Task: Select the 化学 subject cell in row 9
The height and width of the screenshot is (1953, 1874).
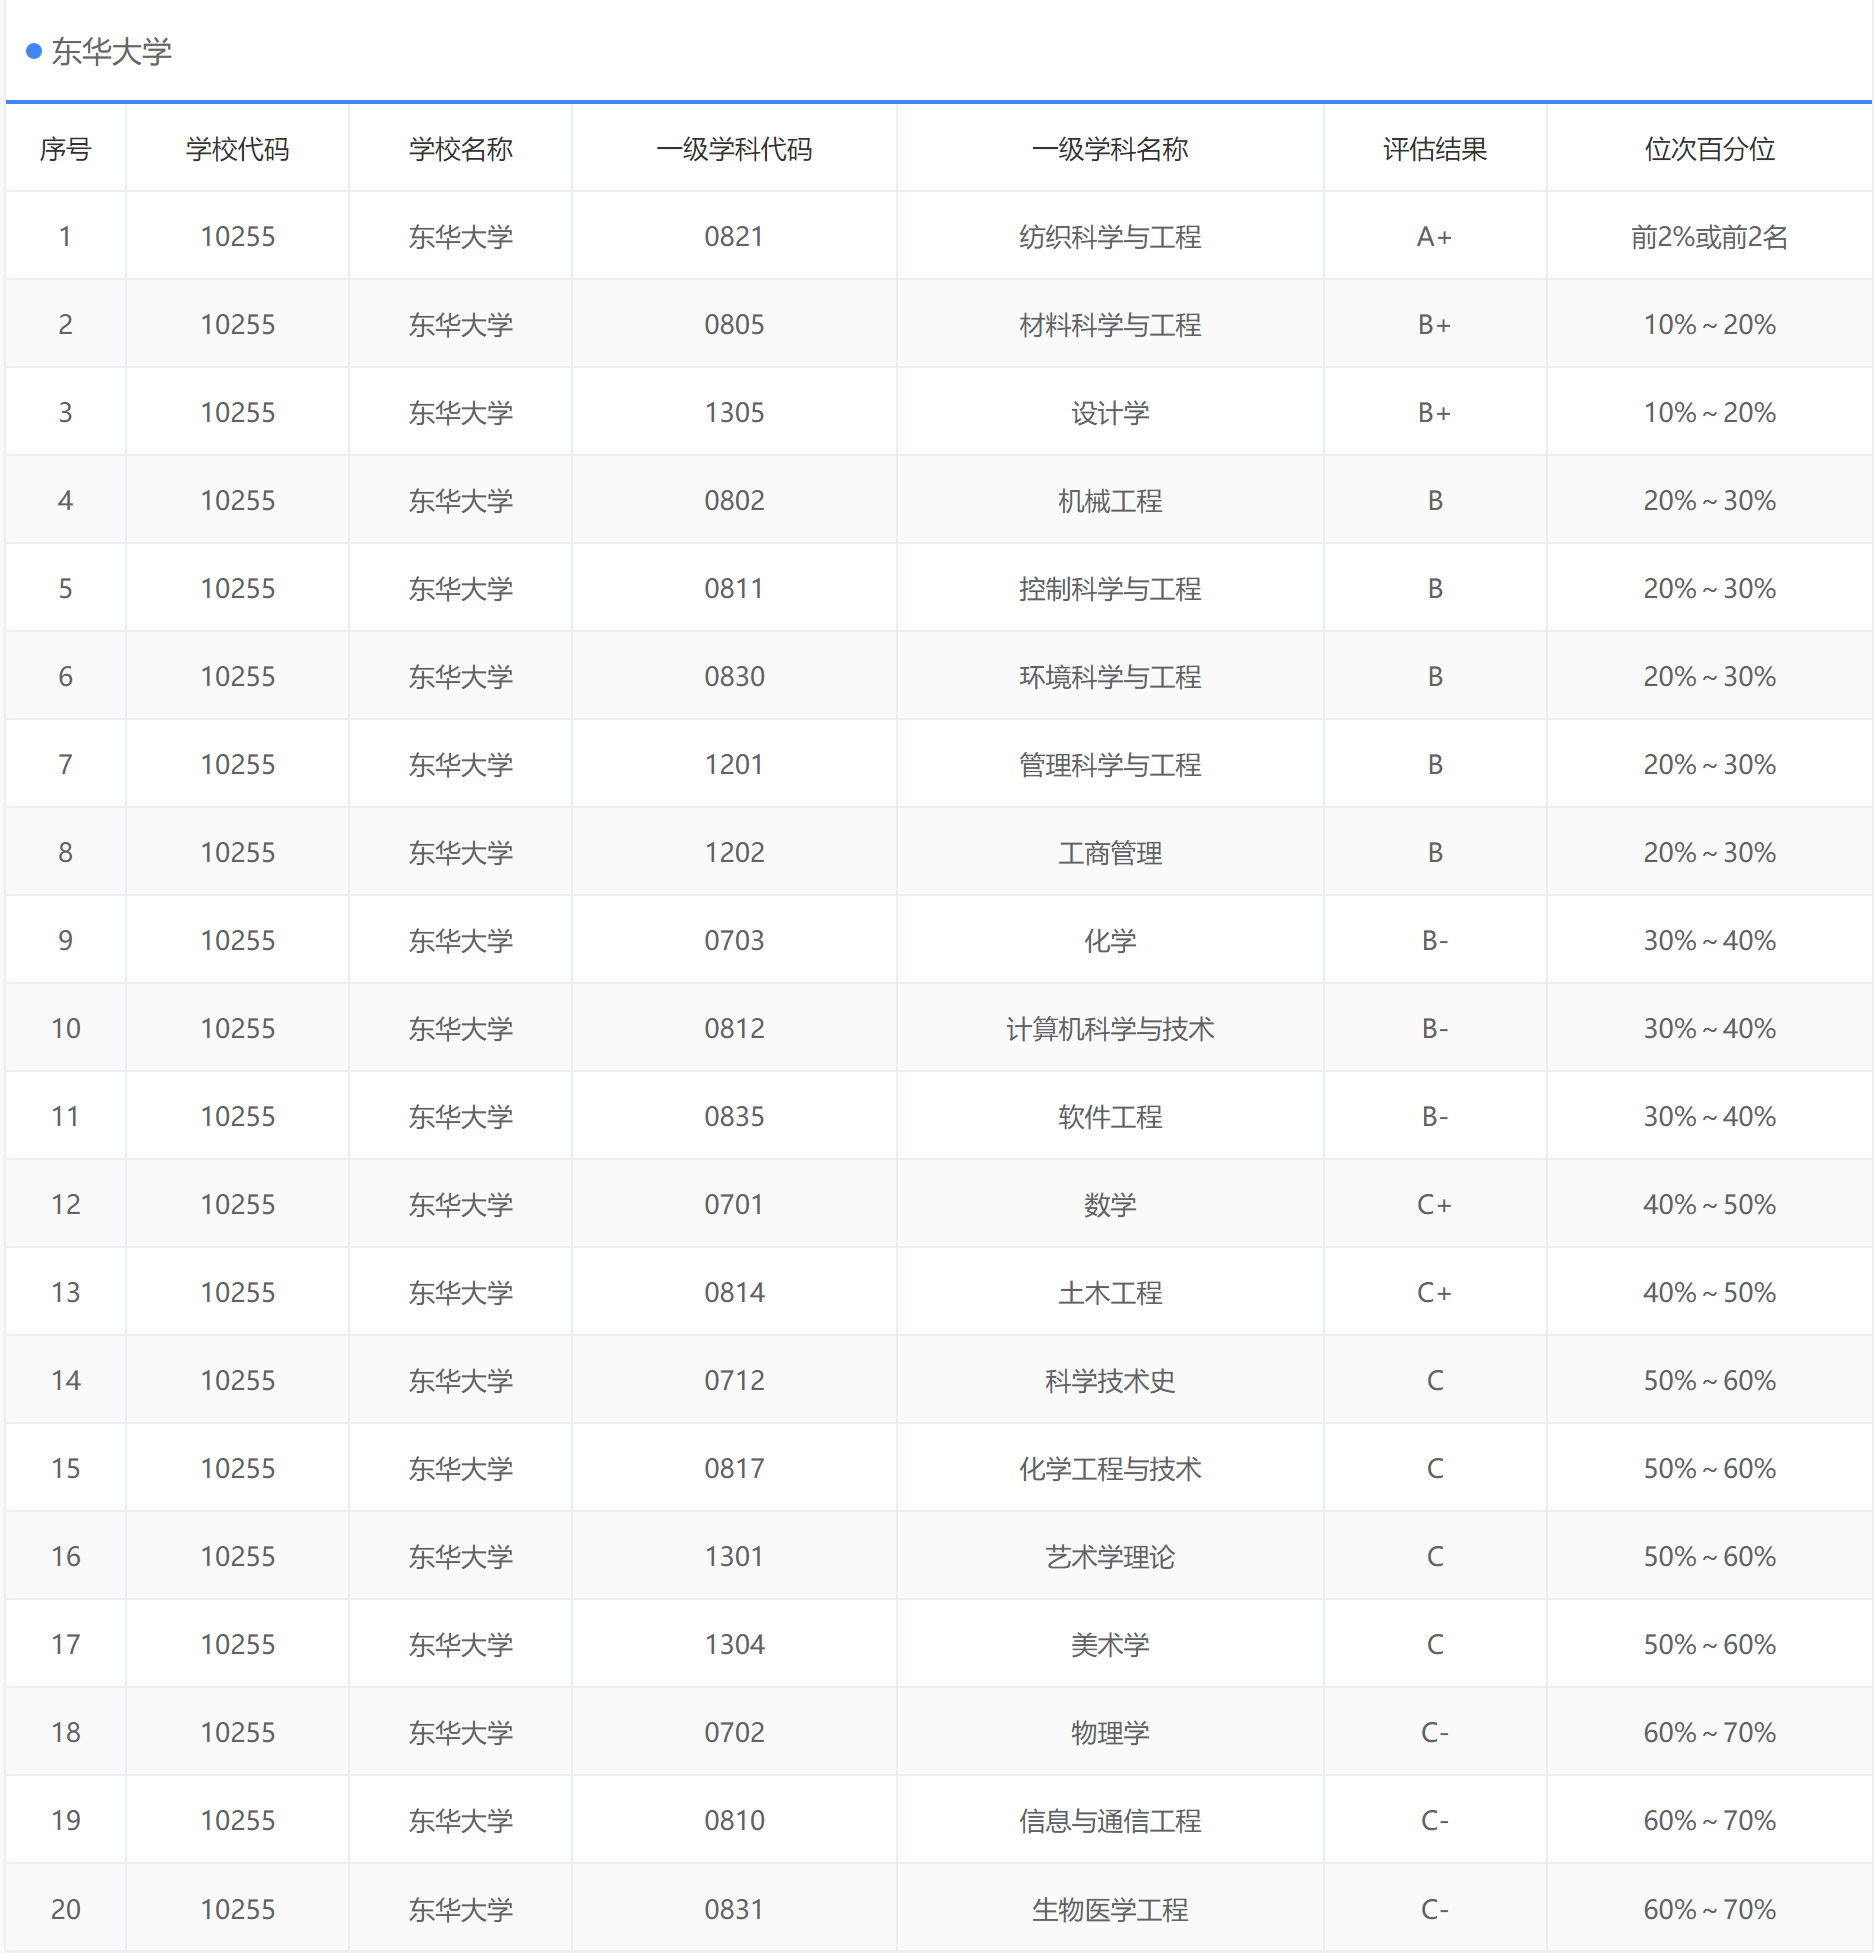Action: coord(1110,941)
